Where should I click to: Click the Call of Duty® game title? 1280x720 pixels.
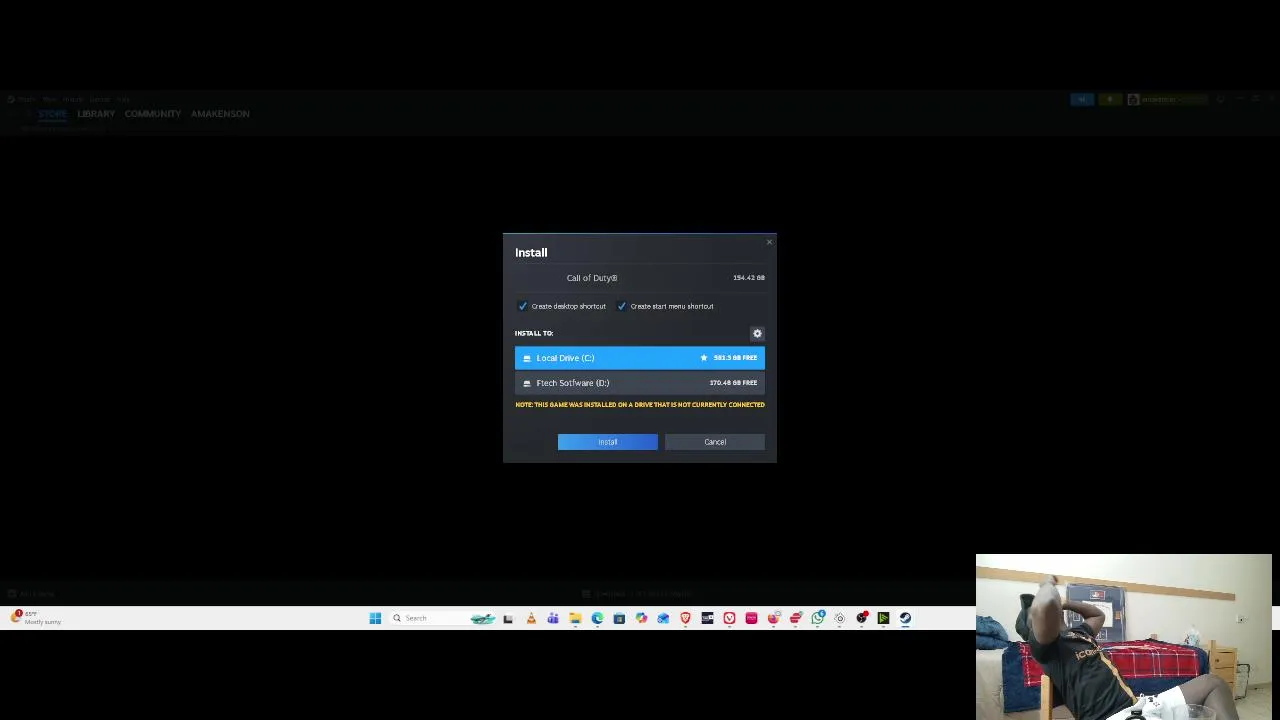point(592,278)
